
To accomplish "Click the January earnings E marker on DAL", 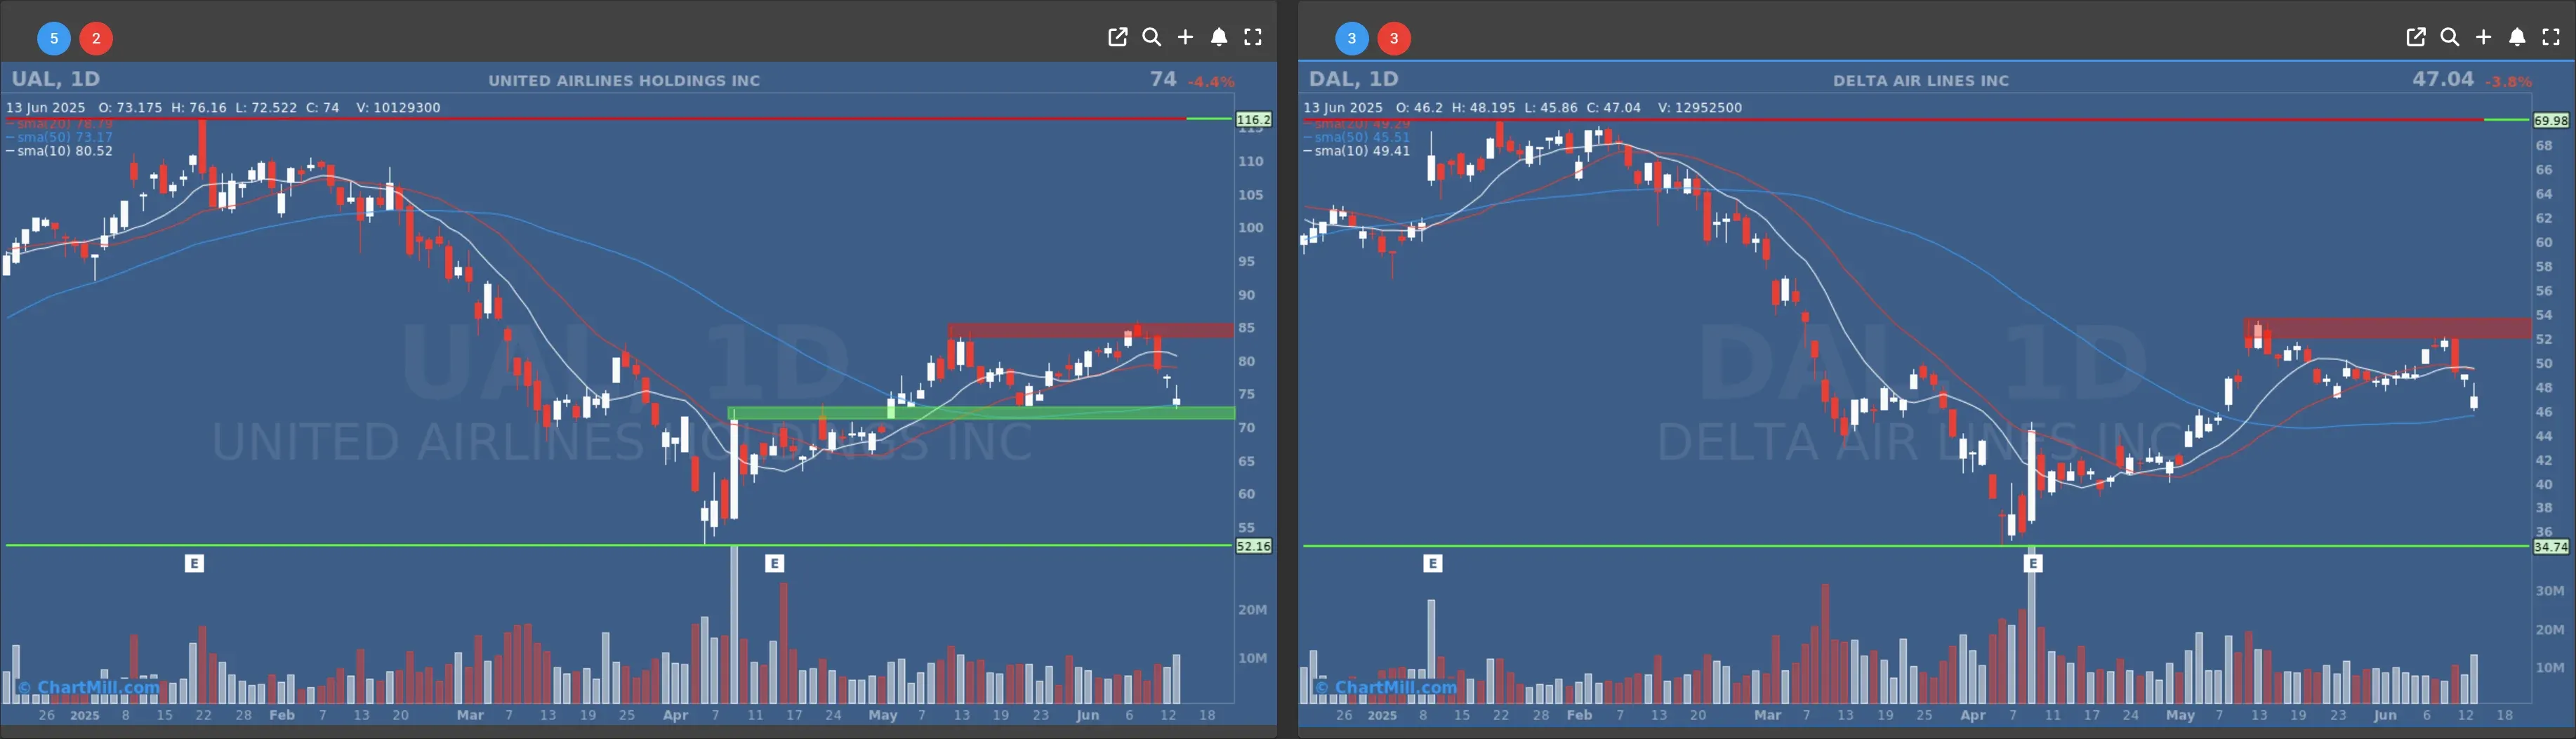I will [1432, 564].
